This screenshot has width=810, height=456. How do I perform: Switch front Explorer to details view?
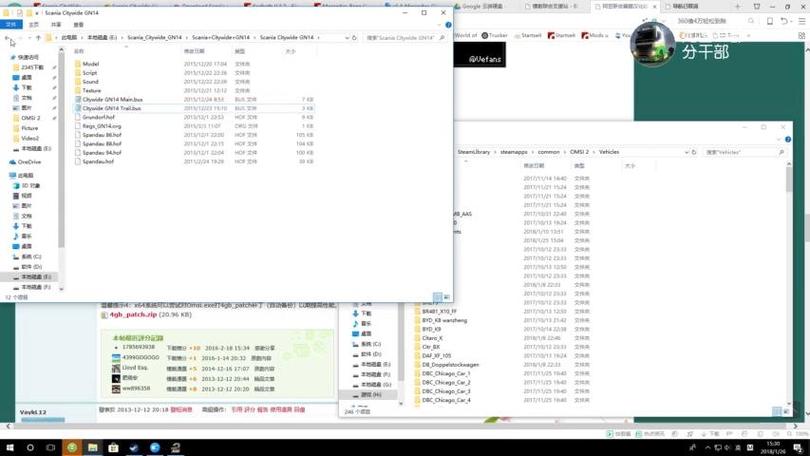click(x=438, y=297)
